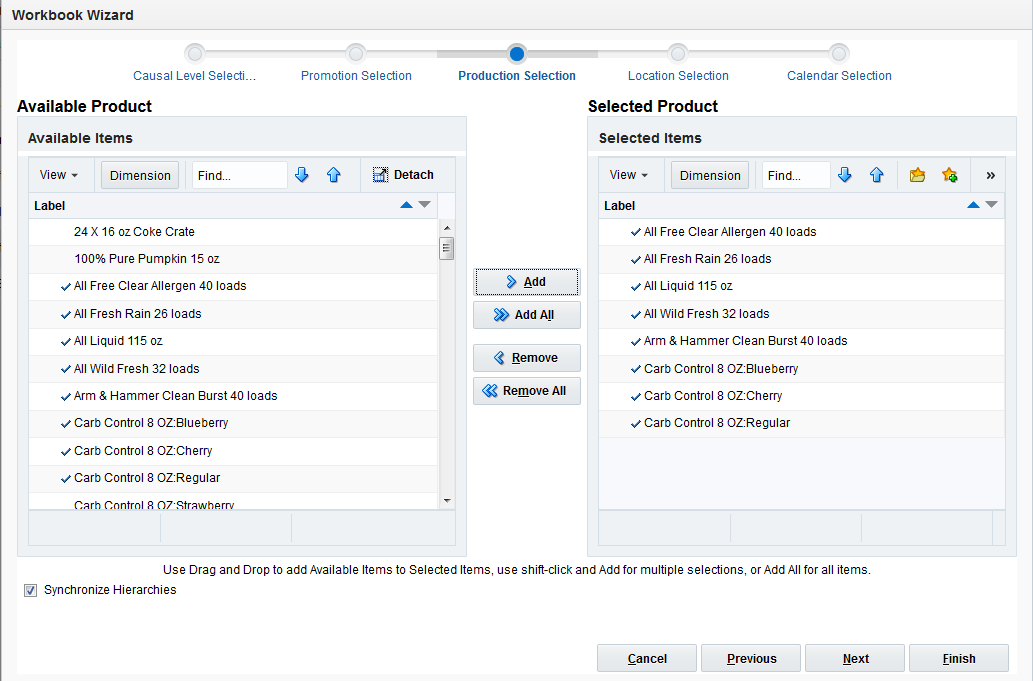Click the Next button
Viewport: 1033px width, 681px height.
coord(855,658)
